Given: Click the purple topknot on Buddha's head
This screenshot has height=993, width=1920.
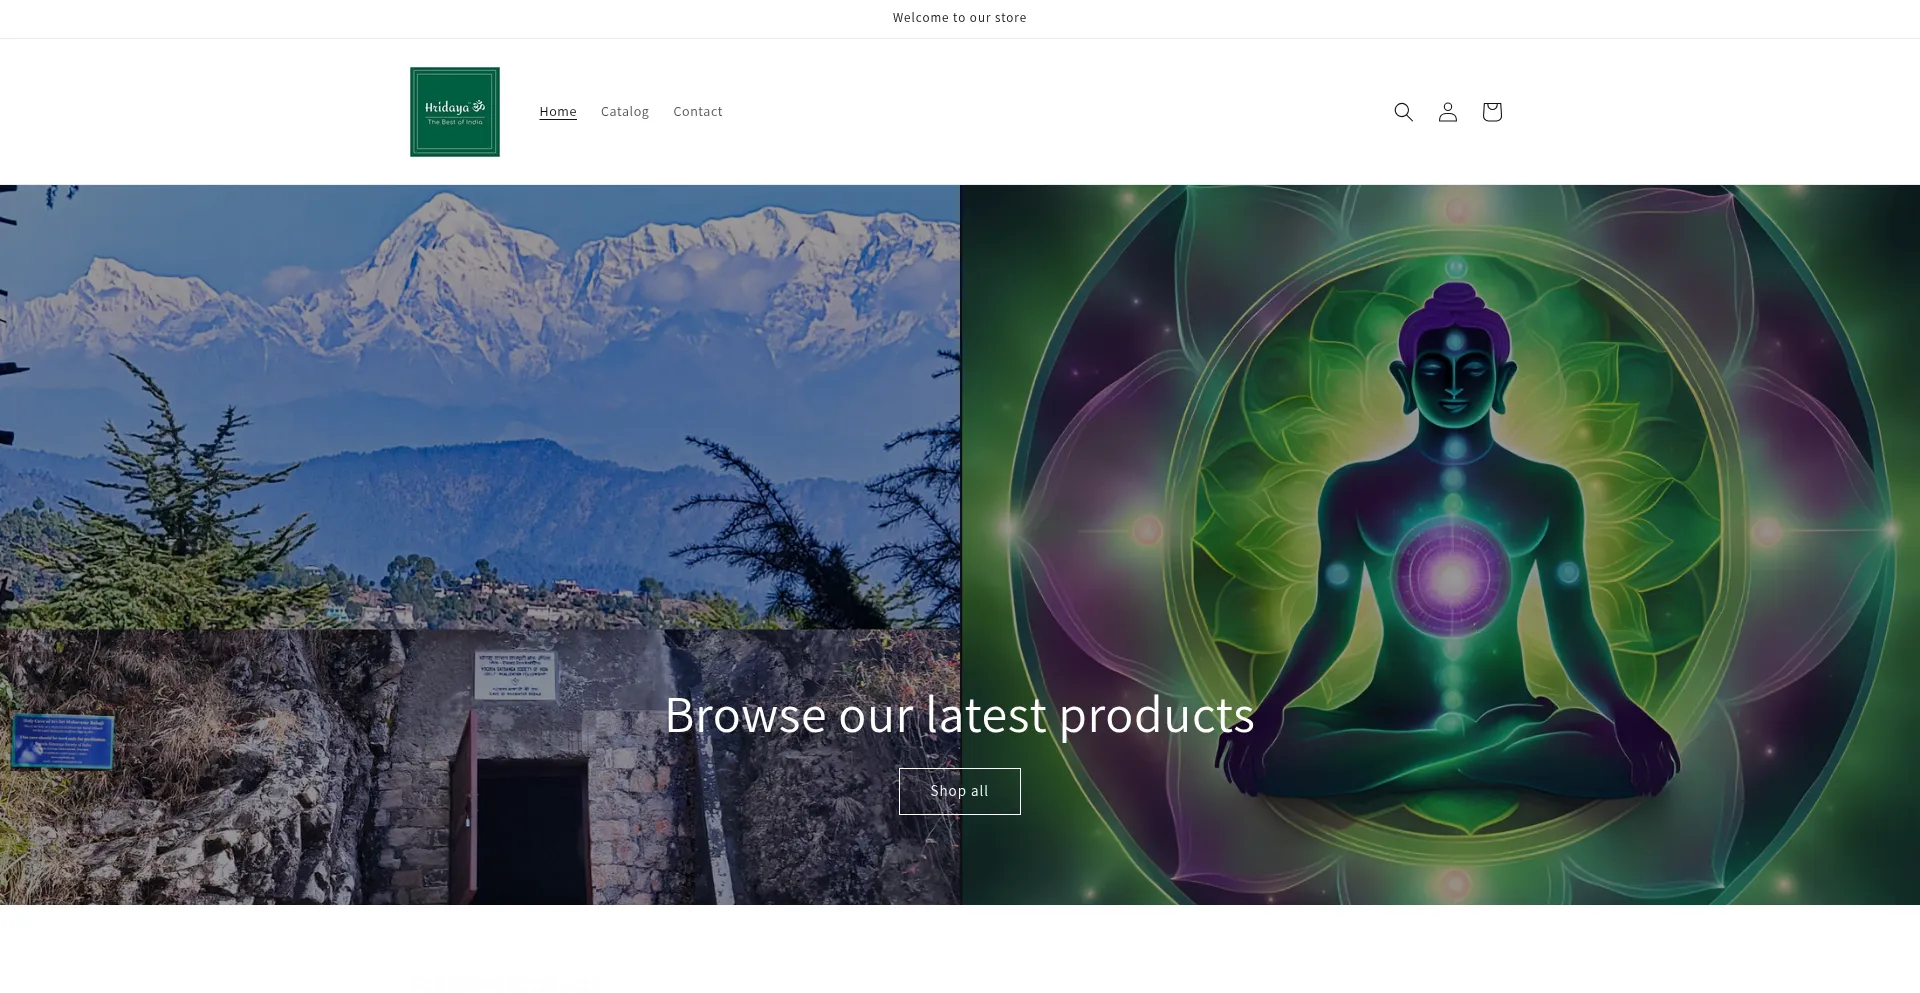Looking at the screenshot, I should 1455,305.
